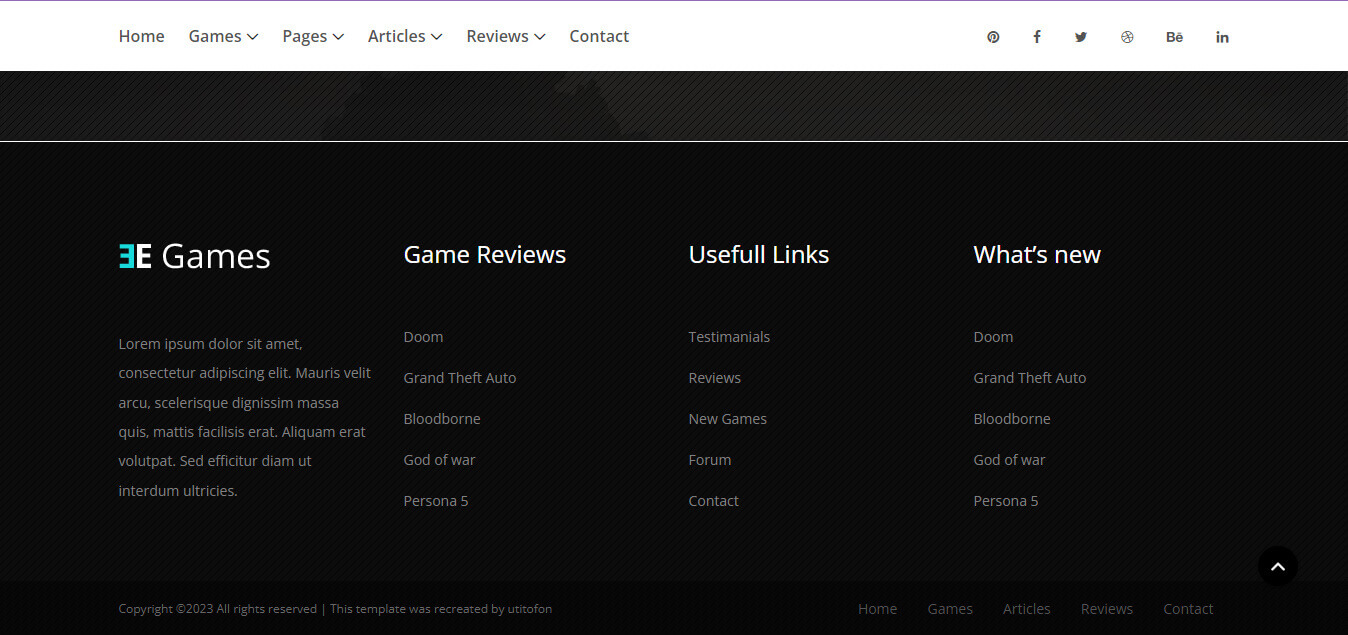Go to Home in top navigation
The image size is (1348, 635).
coord(141,36)
